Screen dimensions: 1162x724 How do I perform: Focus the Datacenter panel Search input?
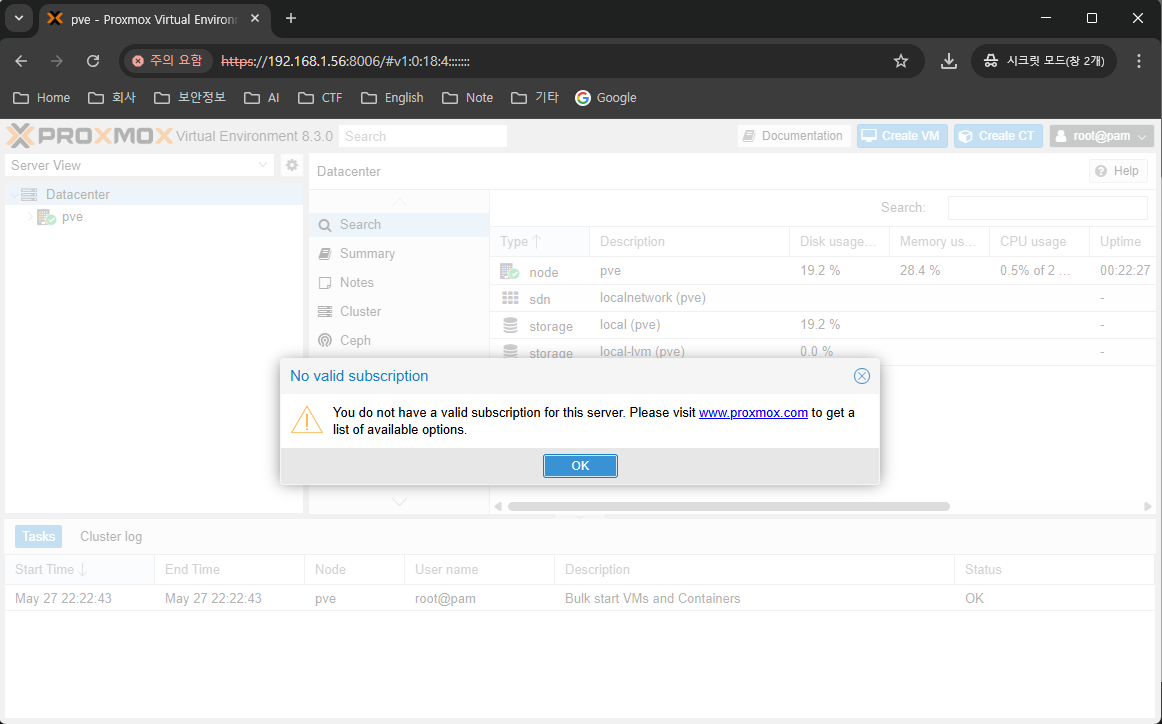[x=1047, y=207]
